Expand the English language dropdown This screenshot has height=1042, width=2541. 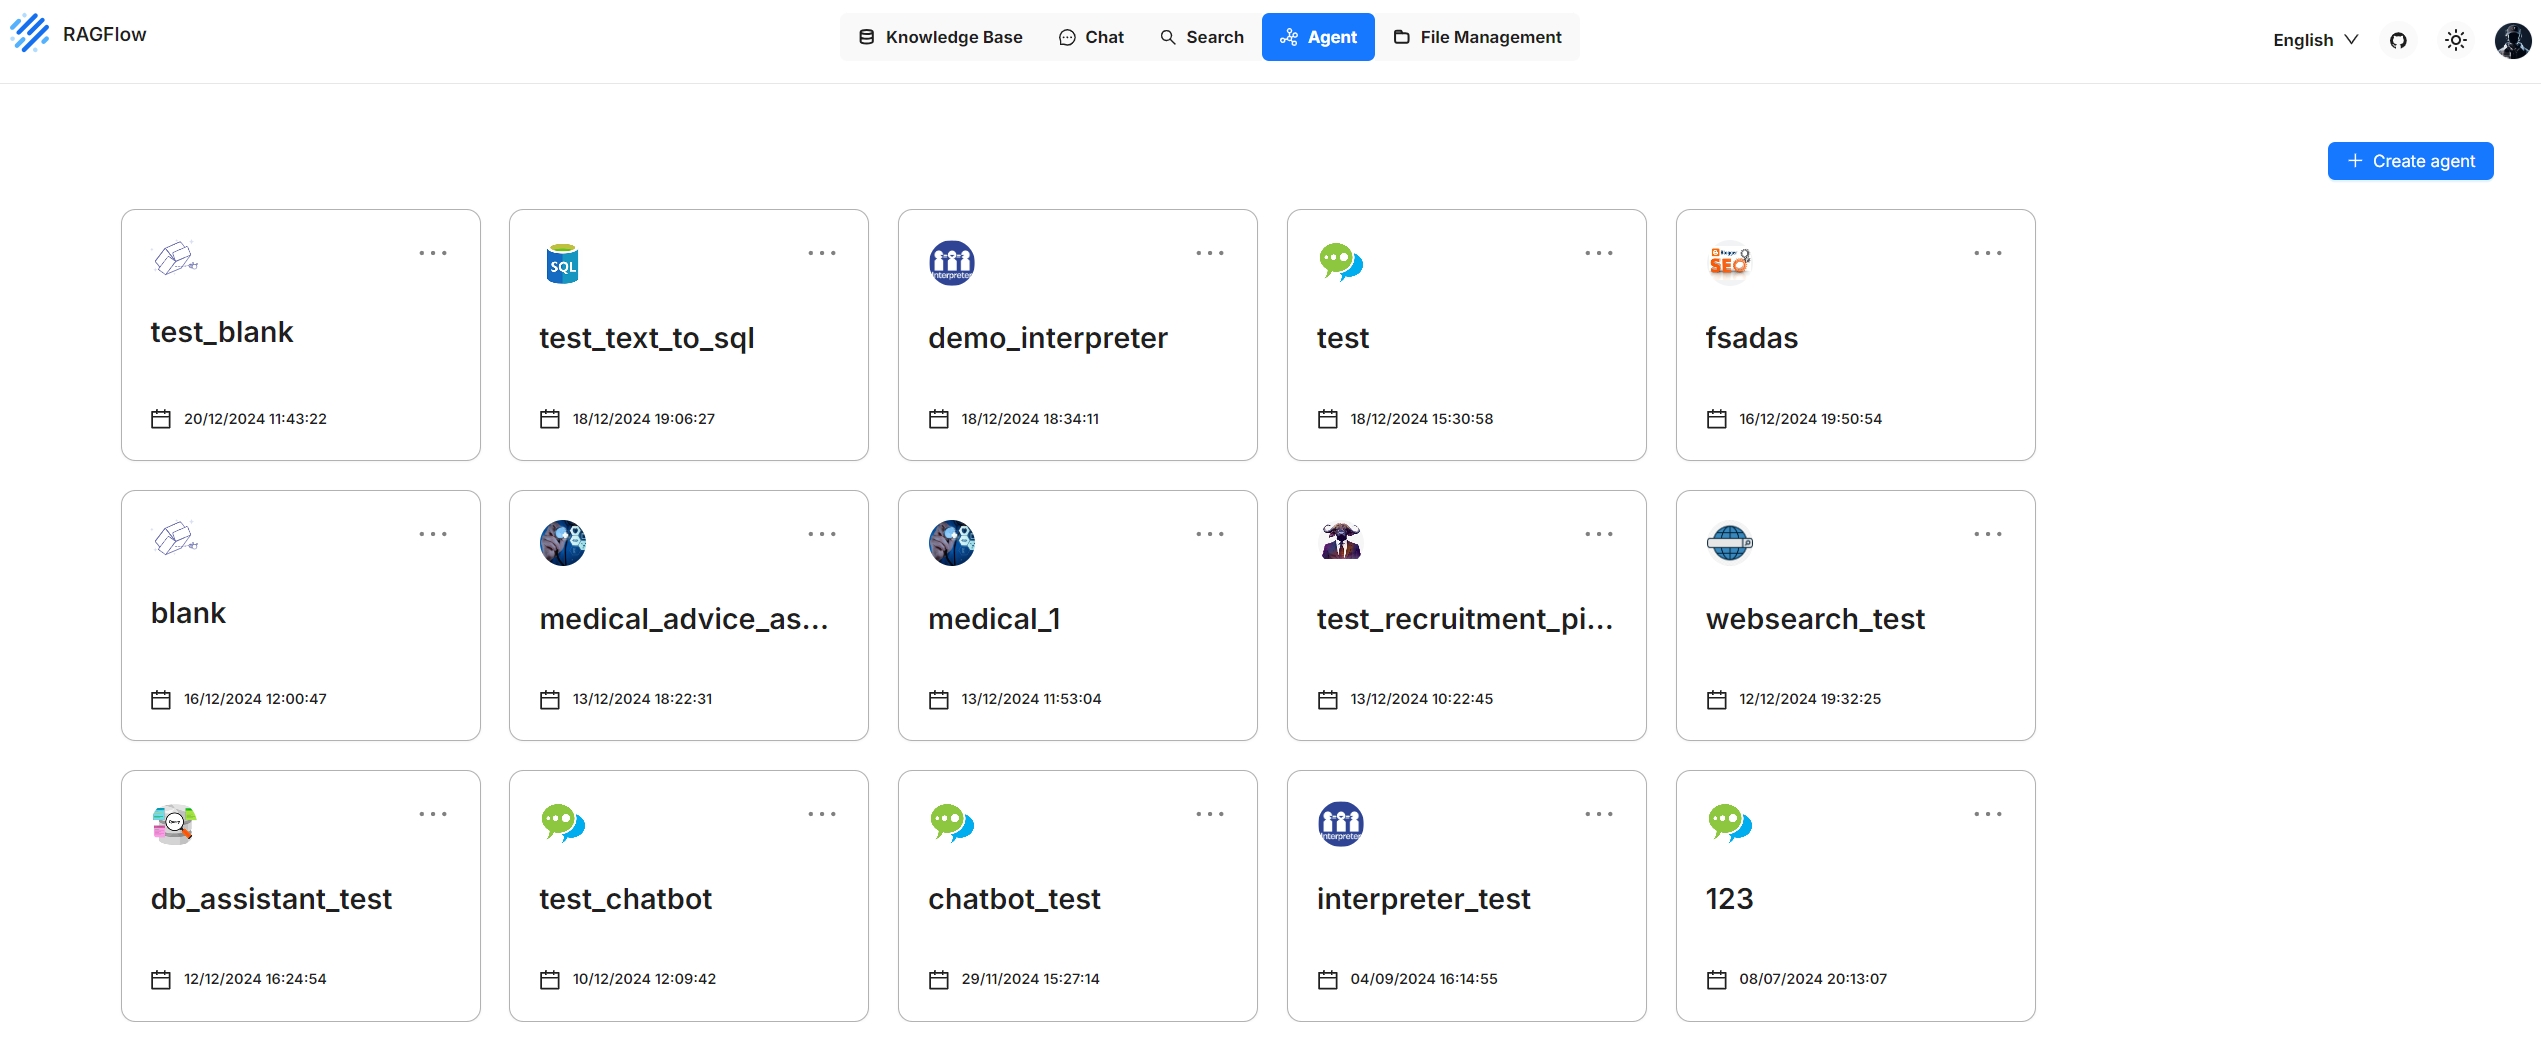2315,40
